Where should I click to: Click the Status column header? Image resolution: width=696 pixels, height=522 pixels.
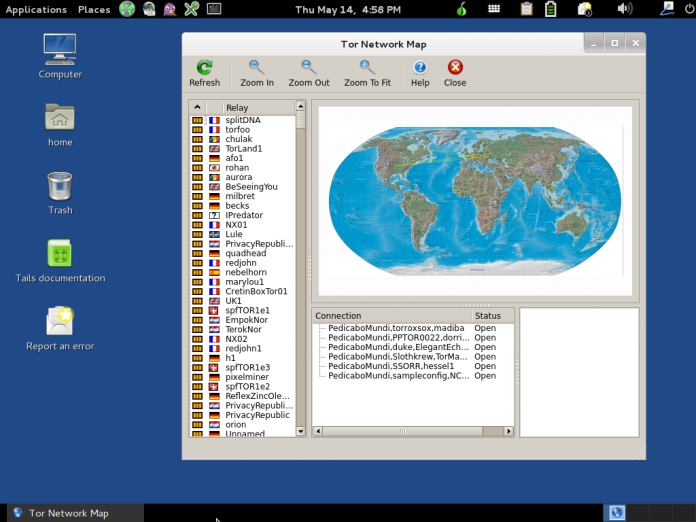point(492,316)
